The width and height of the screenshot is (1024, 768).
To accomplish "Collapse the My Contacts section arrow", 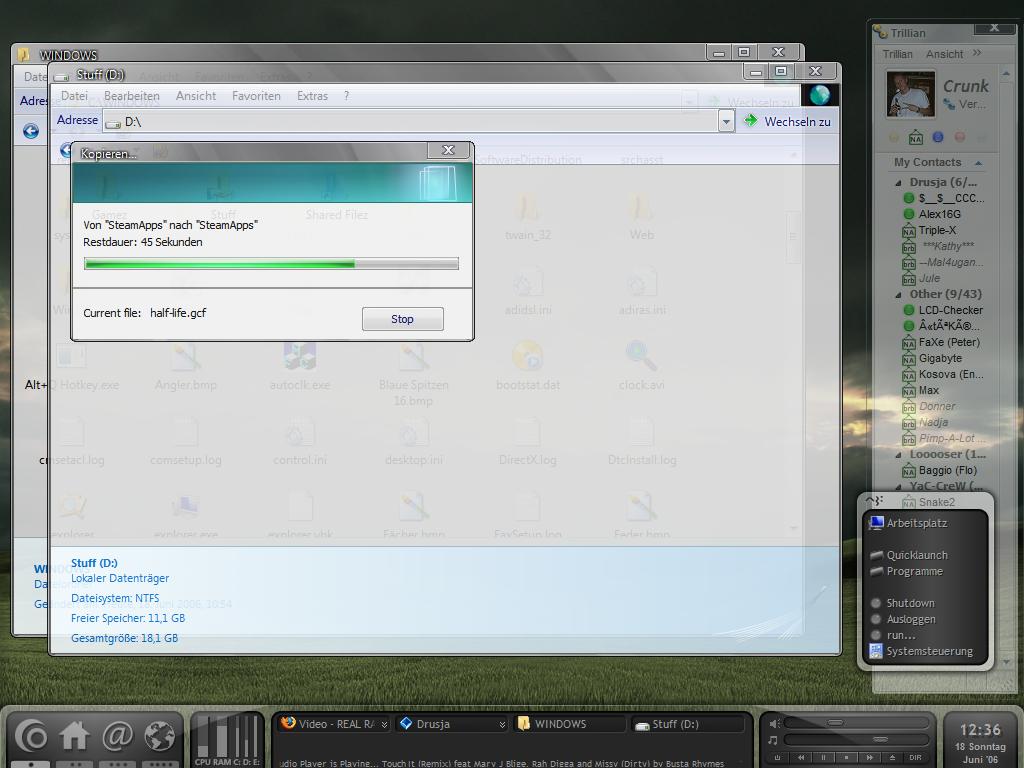I will (x=978, y=163).
